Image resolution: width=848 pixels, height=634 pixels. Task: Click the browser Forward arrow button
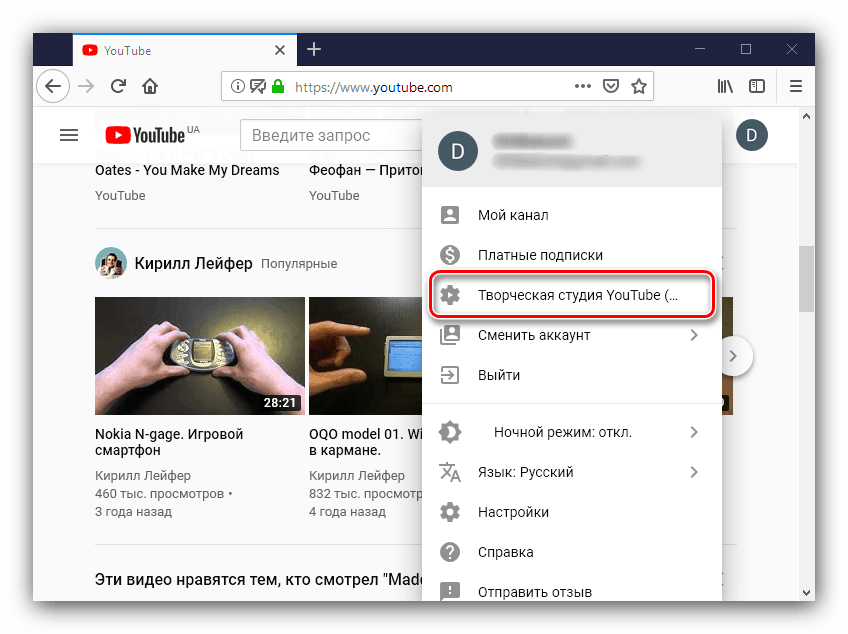tap(86, 86)
